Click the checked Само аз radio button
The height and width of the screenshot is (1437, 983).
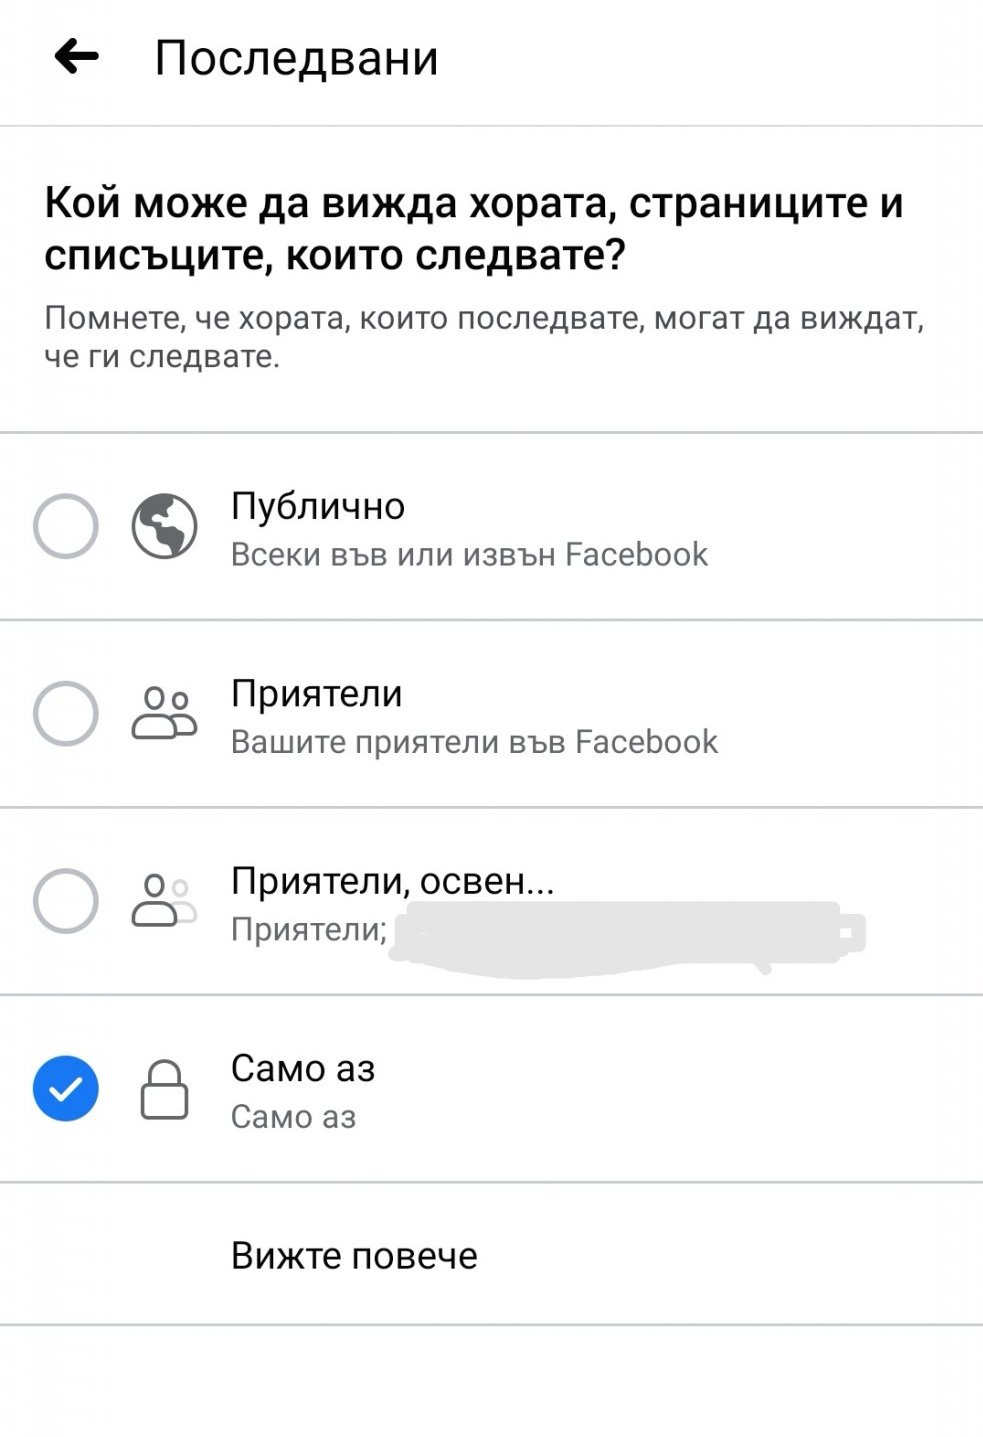[66, 1088]
